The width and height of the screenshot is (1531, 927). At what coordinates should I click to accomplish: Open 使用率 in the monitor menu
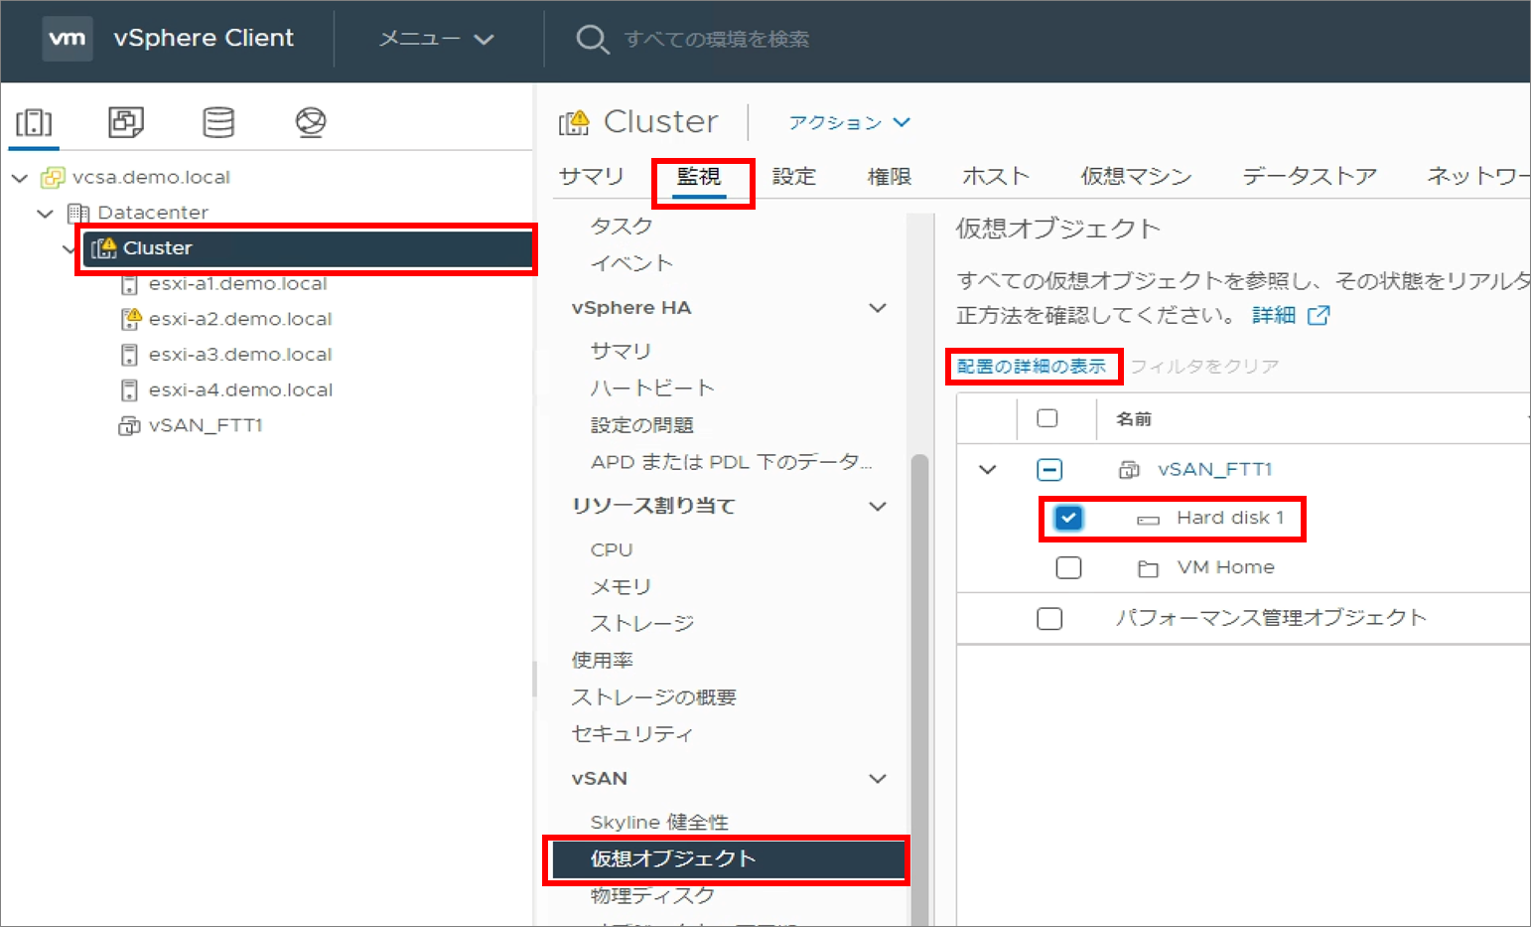602,660
